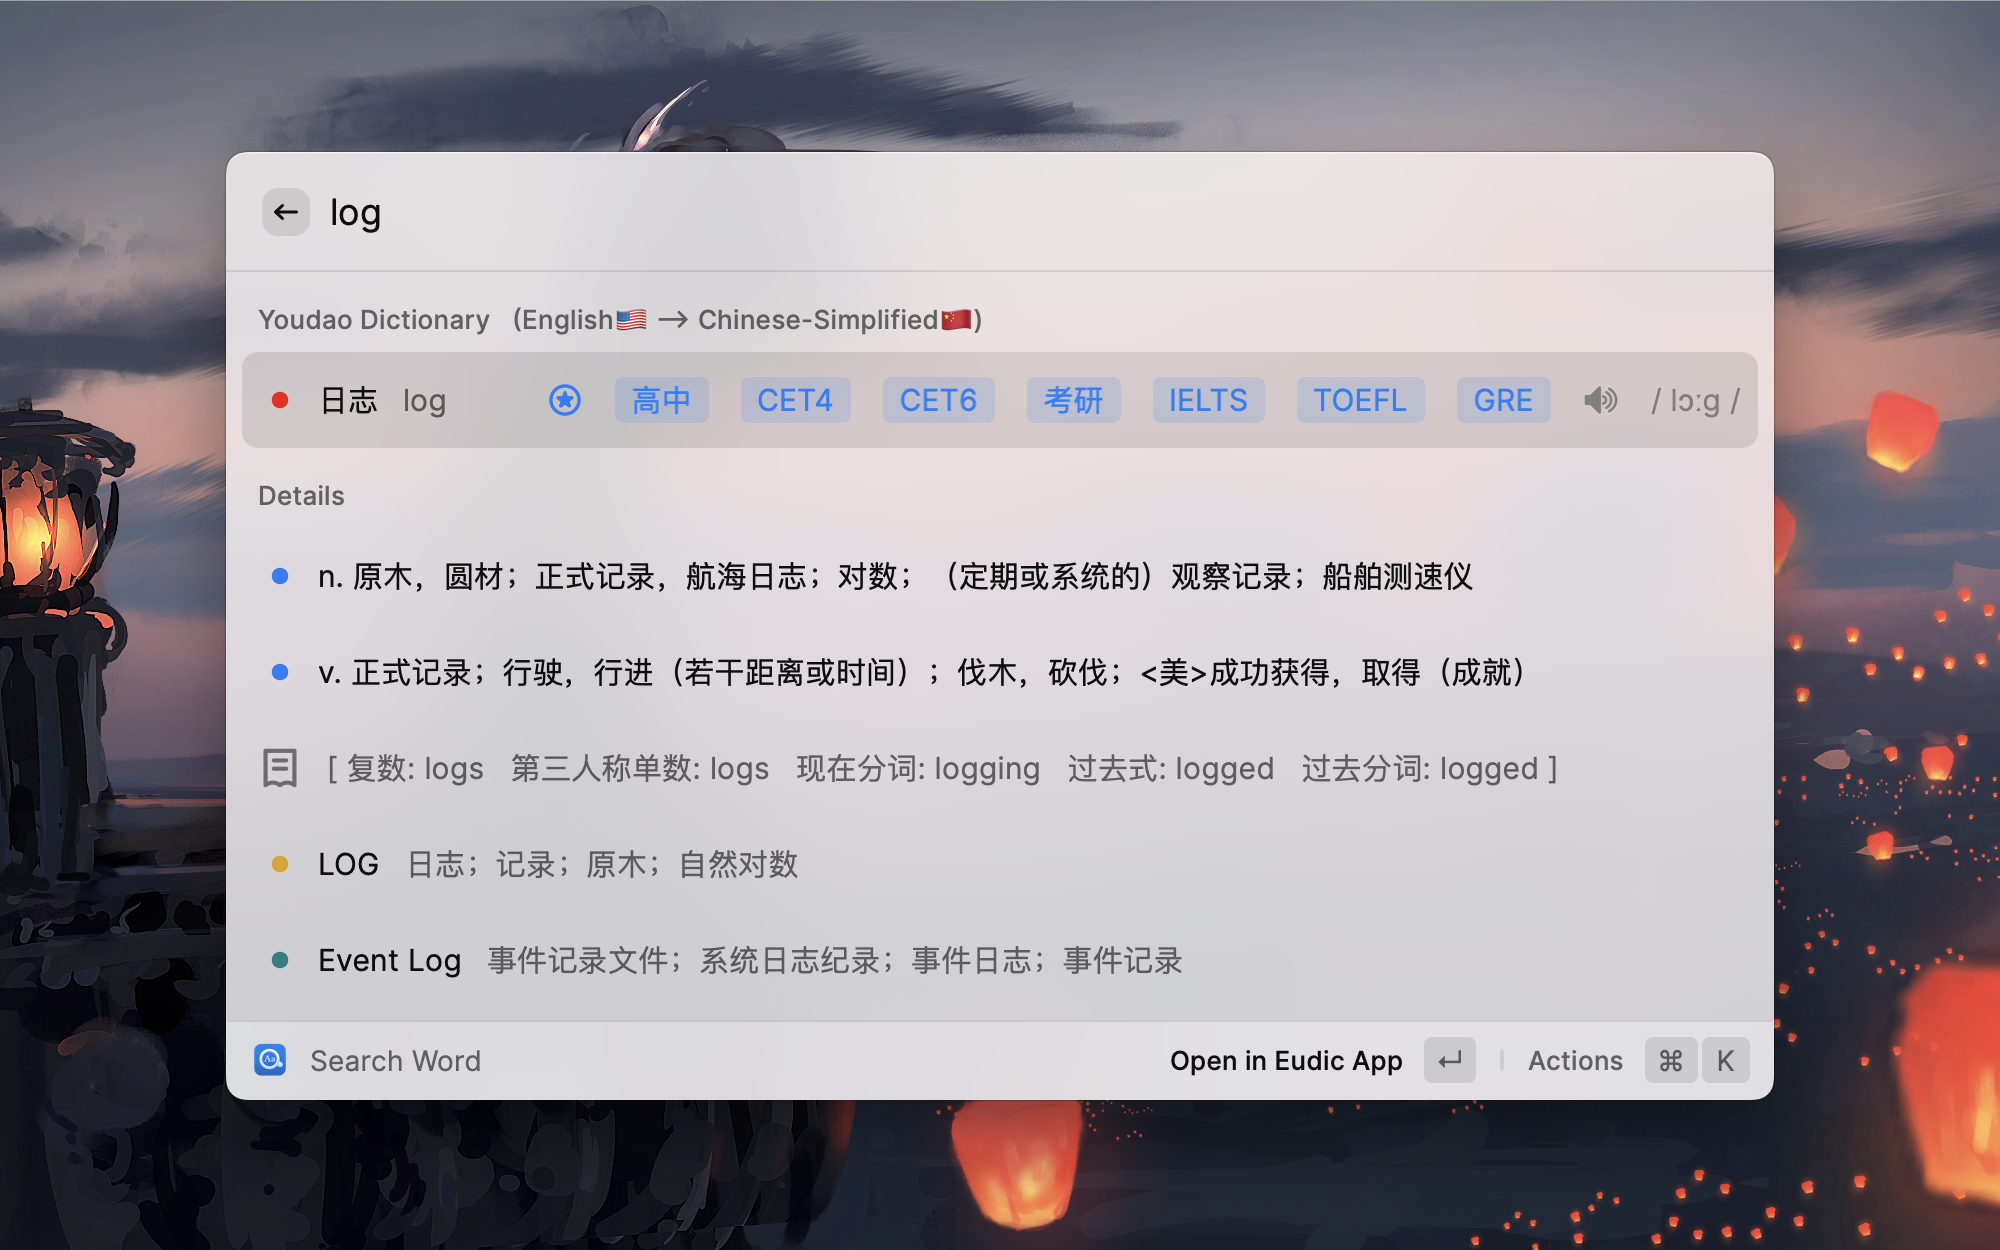The image size is (2000, 1250).
Task: Click the Search Word input field
Action: point(396,1060)
